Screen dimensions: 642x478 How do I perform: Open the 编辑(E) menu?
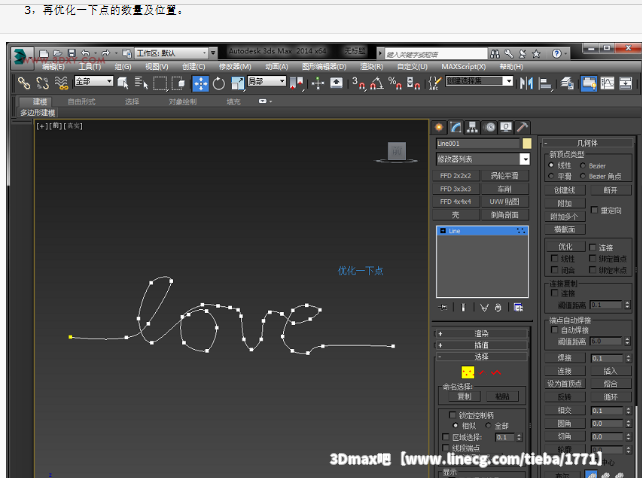pyautogui.click(x=53, y=66)
